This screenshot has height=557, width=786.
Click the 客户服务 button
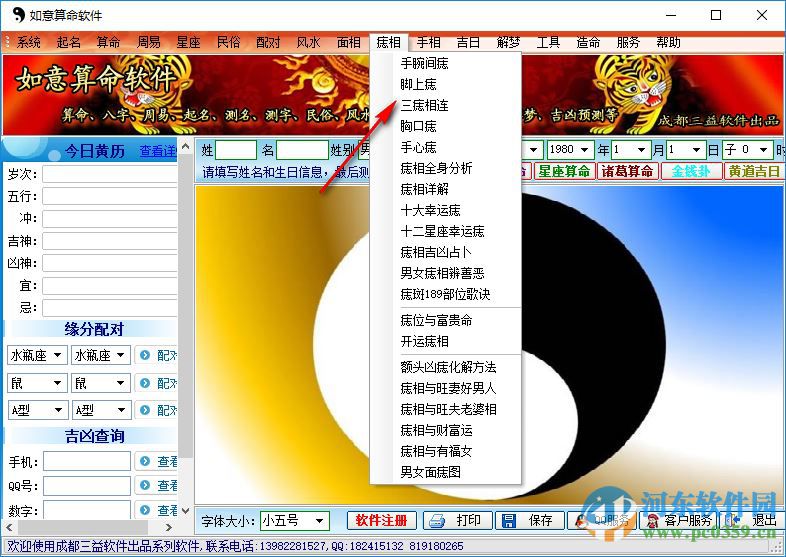click(679, 520)
